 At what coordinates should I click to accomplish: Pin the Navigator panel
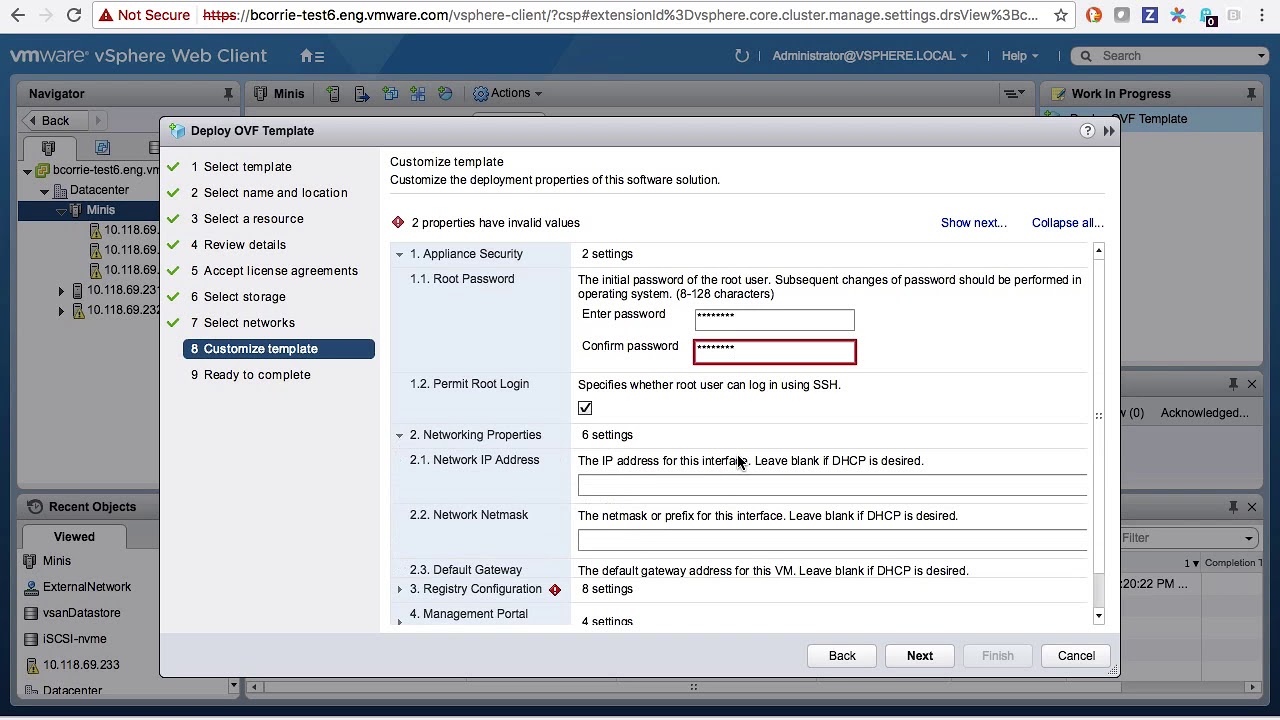[x=228, y=93]
